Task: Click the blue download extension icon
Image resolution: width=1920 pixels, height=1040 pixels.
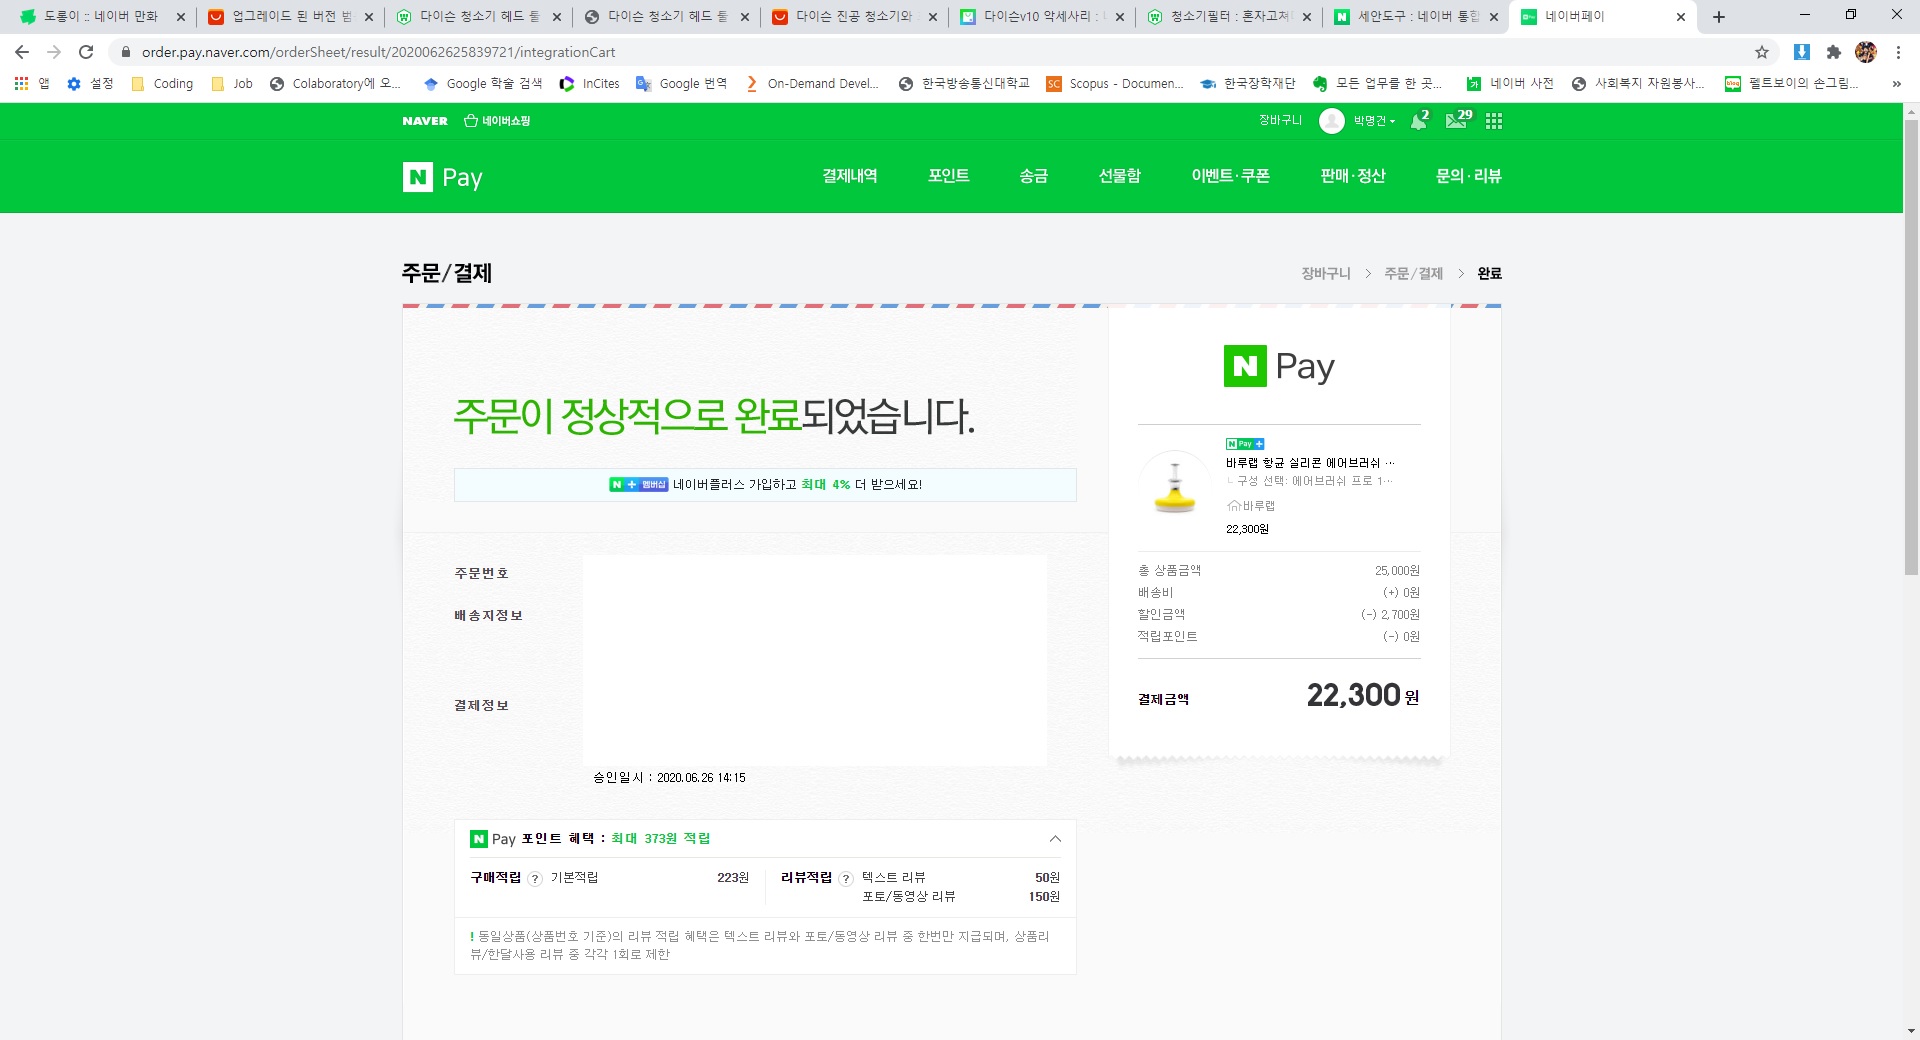Action: point(1802,52)
